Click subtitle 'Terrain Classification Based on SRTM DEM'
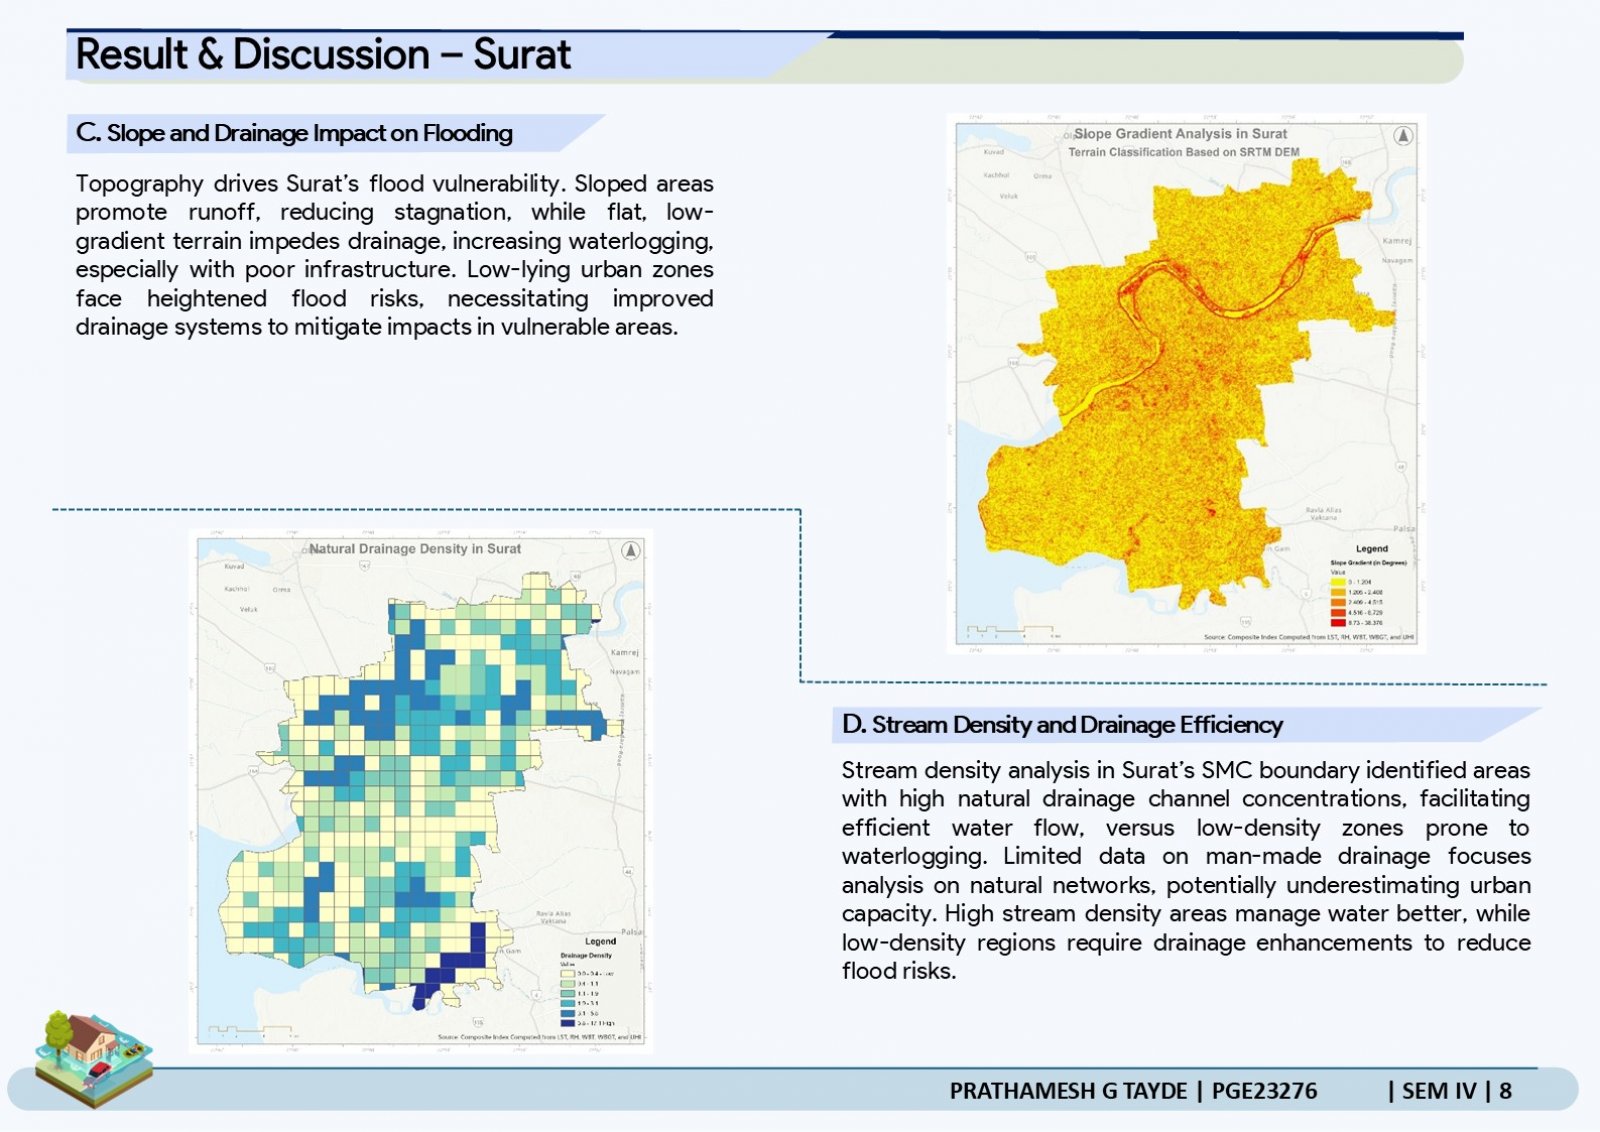This screenshot has height=1132, width=1600. (1184, 152)
